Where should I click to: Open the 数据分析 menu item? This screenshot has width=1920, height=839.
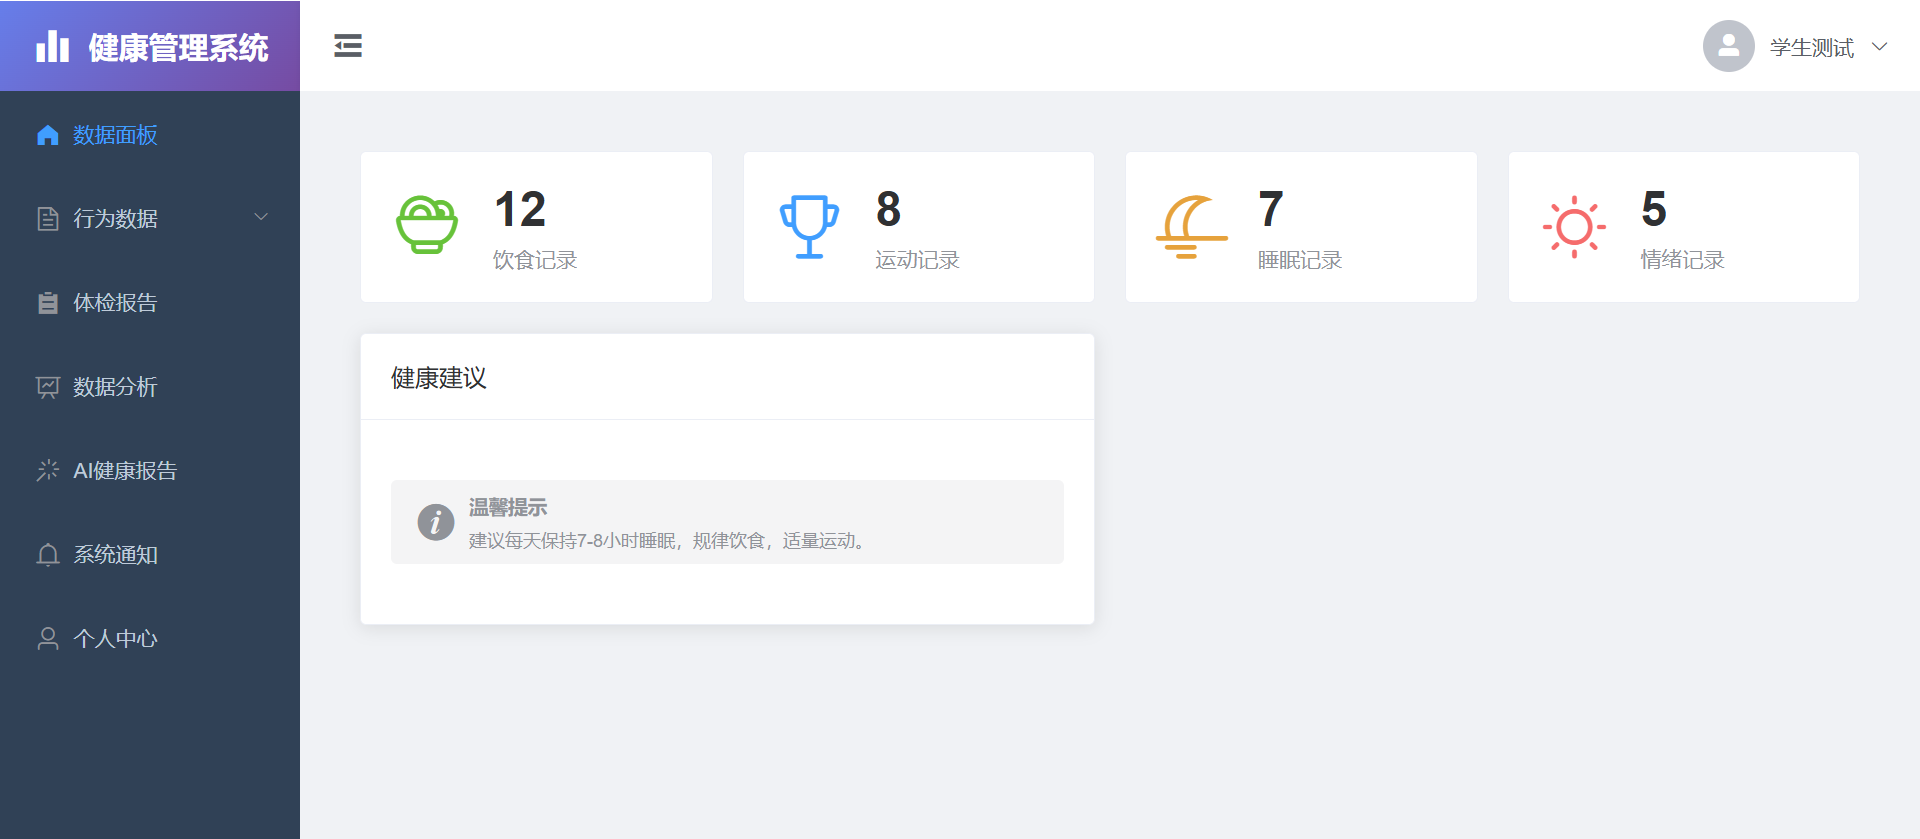[150, 387]
